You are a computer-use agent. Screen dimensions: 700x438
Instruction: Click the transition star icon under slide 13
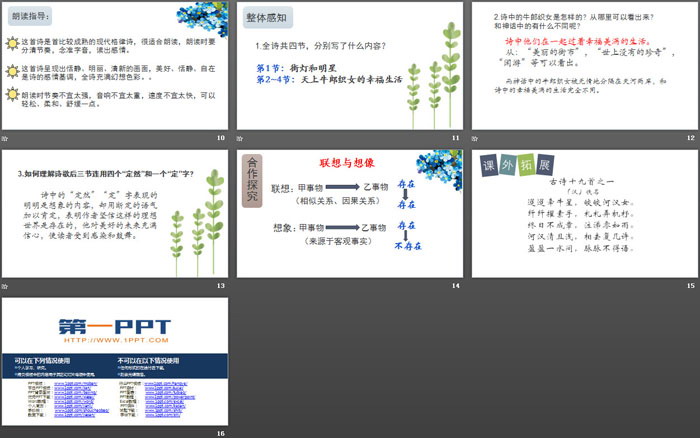(5, 286)
